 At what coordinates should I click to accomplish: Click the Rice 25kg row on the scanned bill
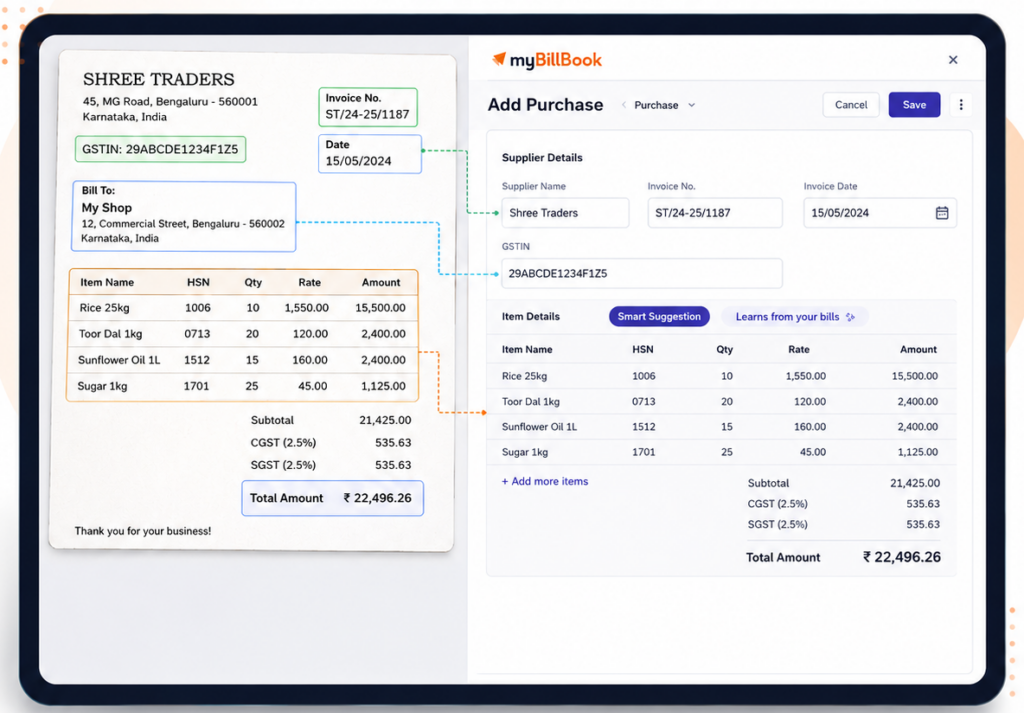(x=243, y=308)
